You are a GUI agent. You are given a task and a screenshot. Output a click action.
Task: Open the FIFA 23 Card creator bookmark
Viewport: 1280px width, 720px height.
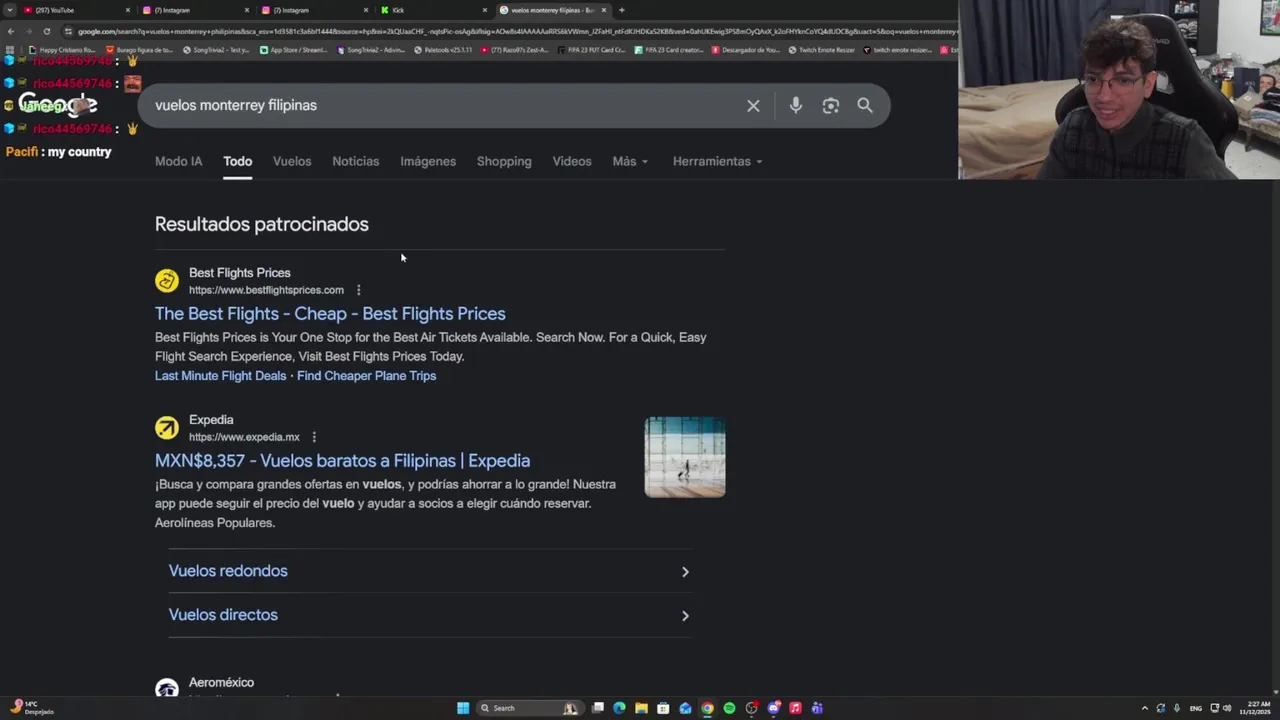point(669,50)
